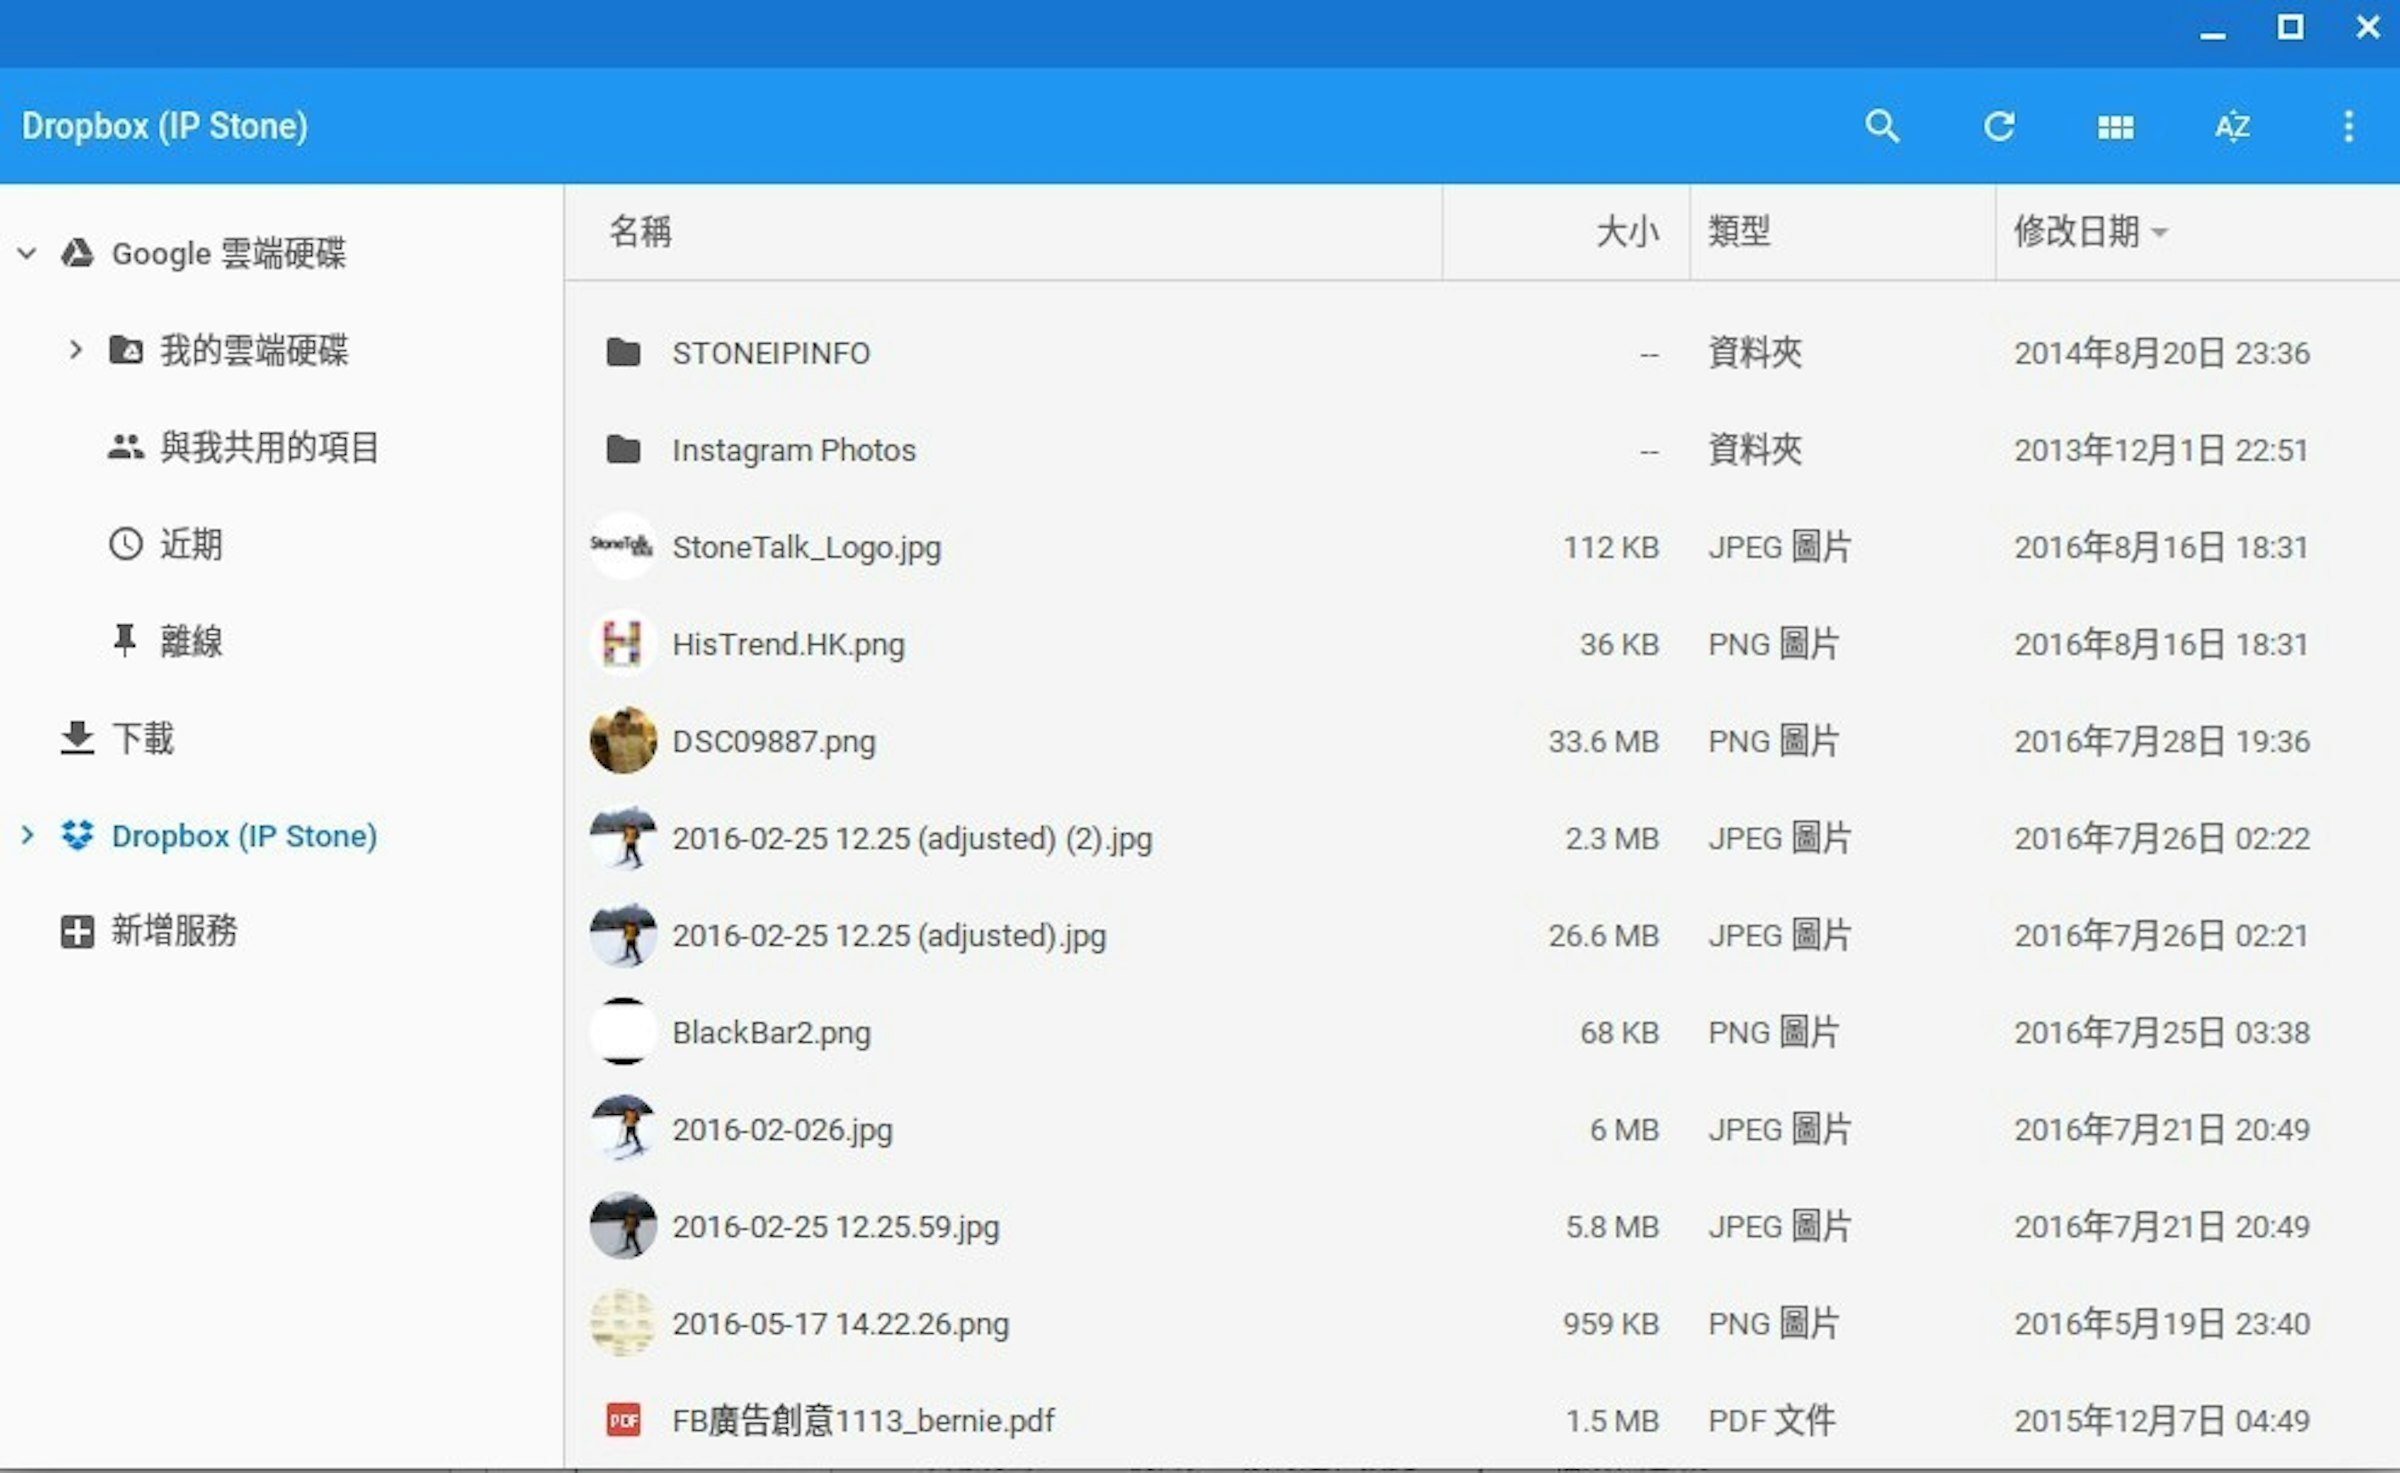Click 新增服務 to add a service
The height and width of the screenshot is (1473, 2400).
pyautogui.click(x=174, y=931)
